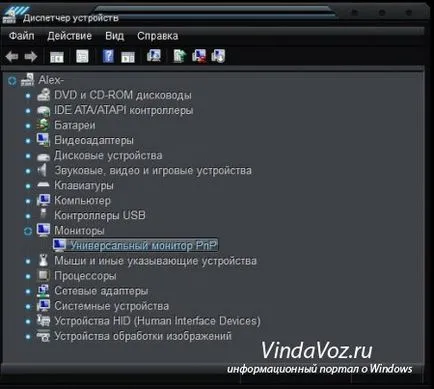Click the speaker icon for sound devices
This screenshot has height=389, width=434.
42,170
